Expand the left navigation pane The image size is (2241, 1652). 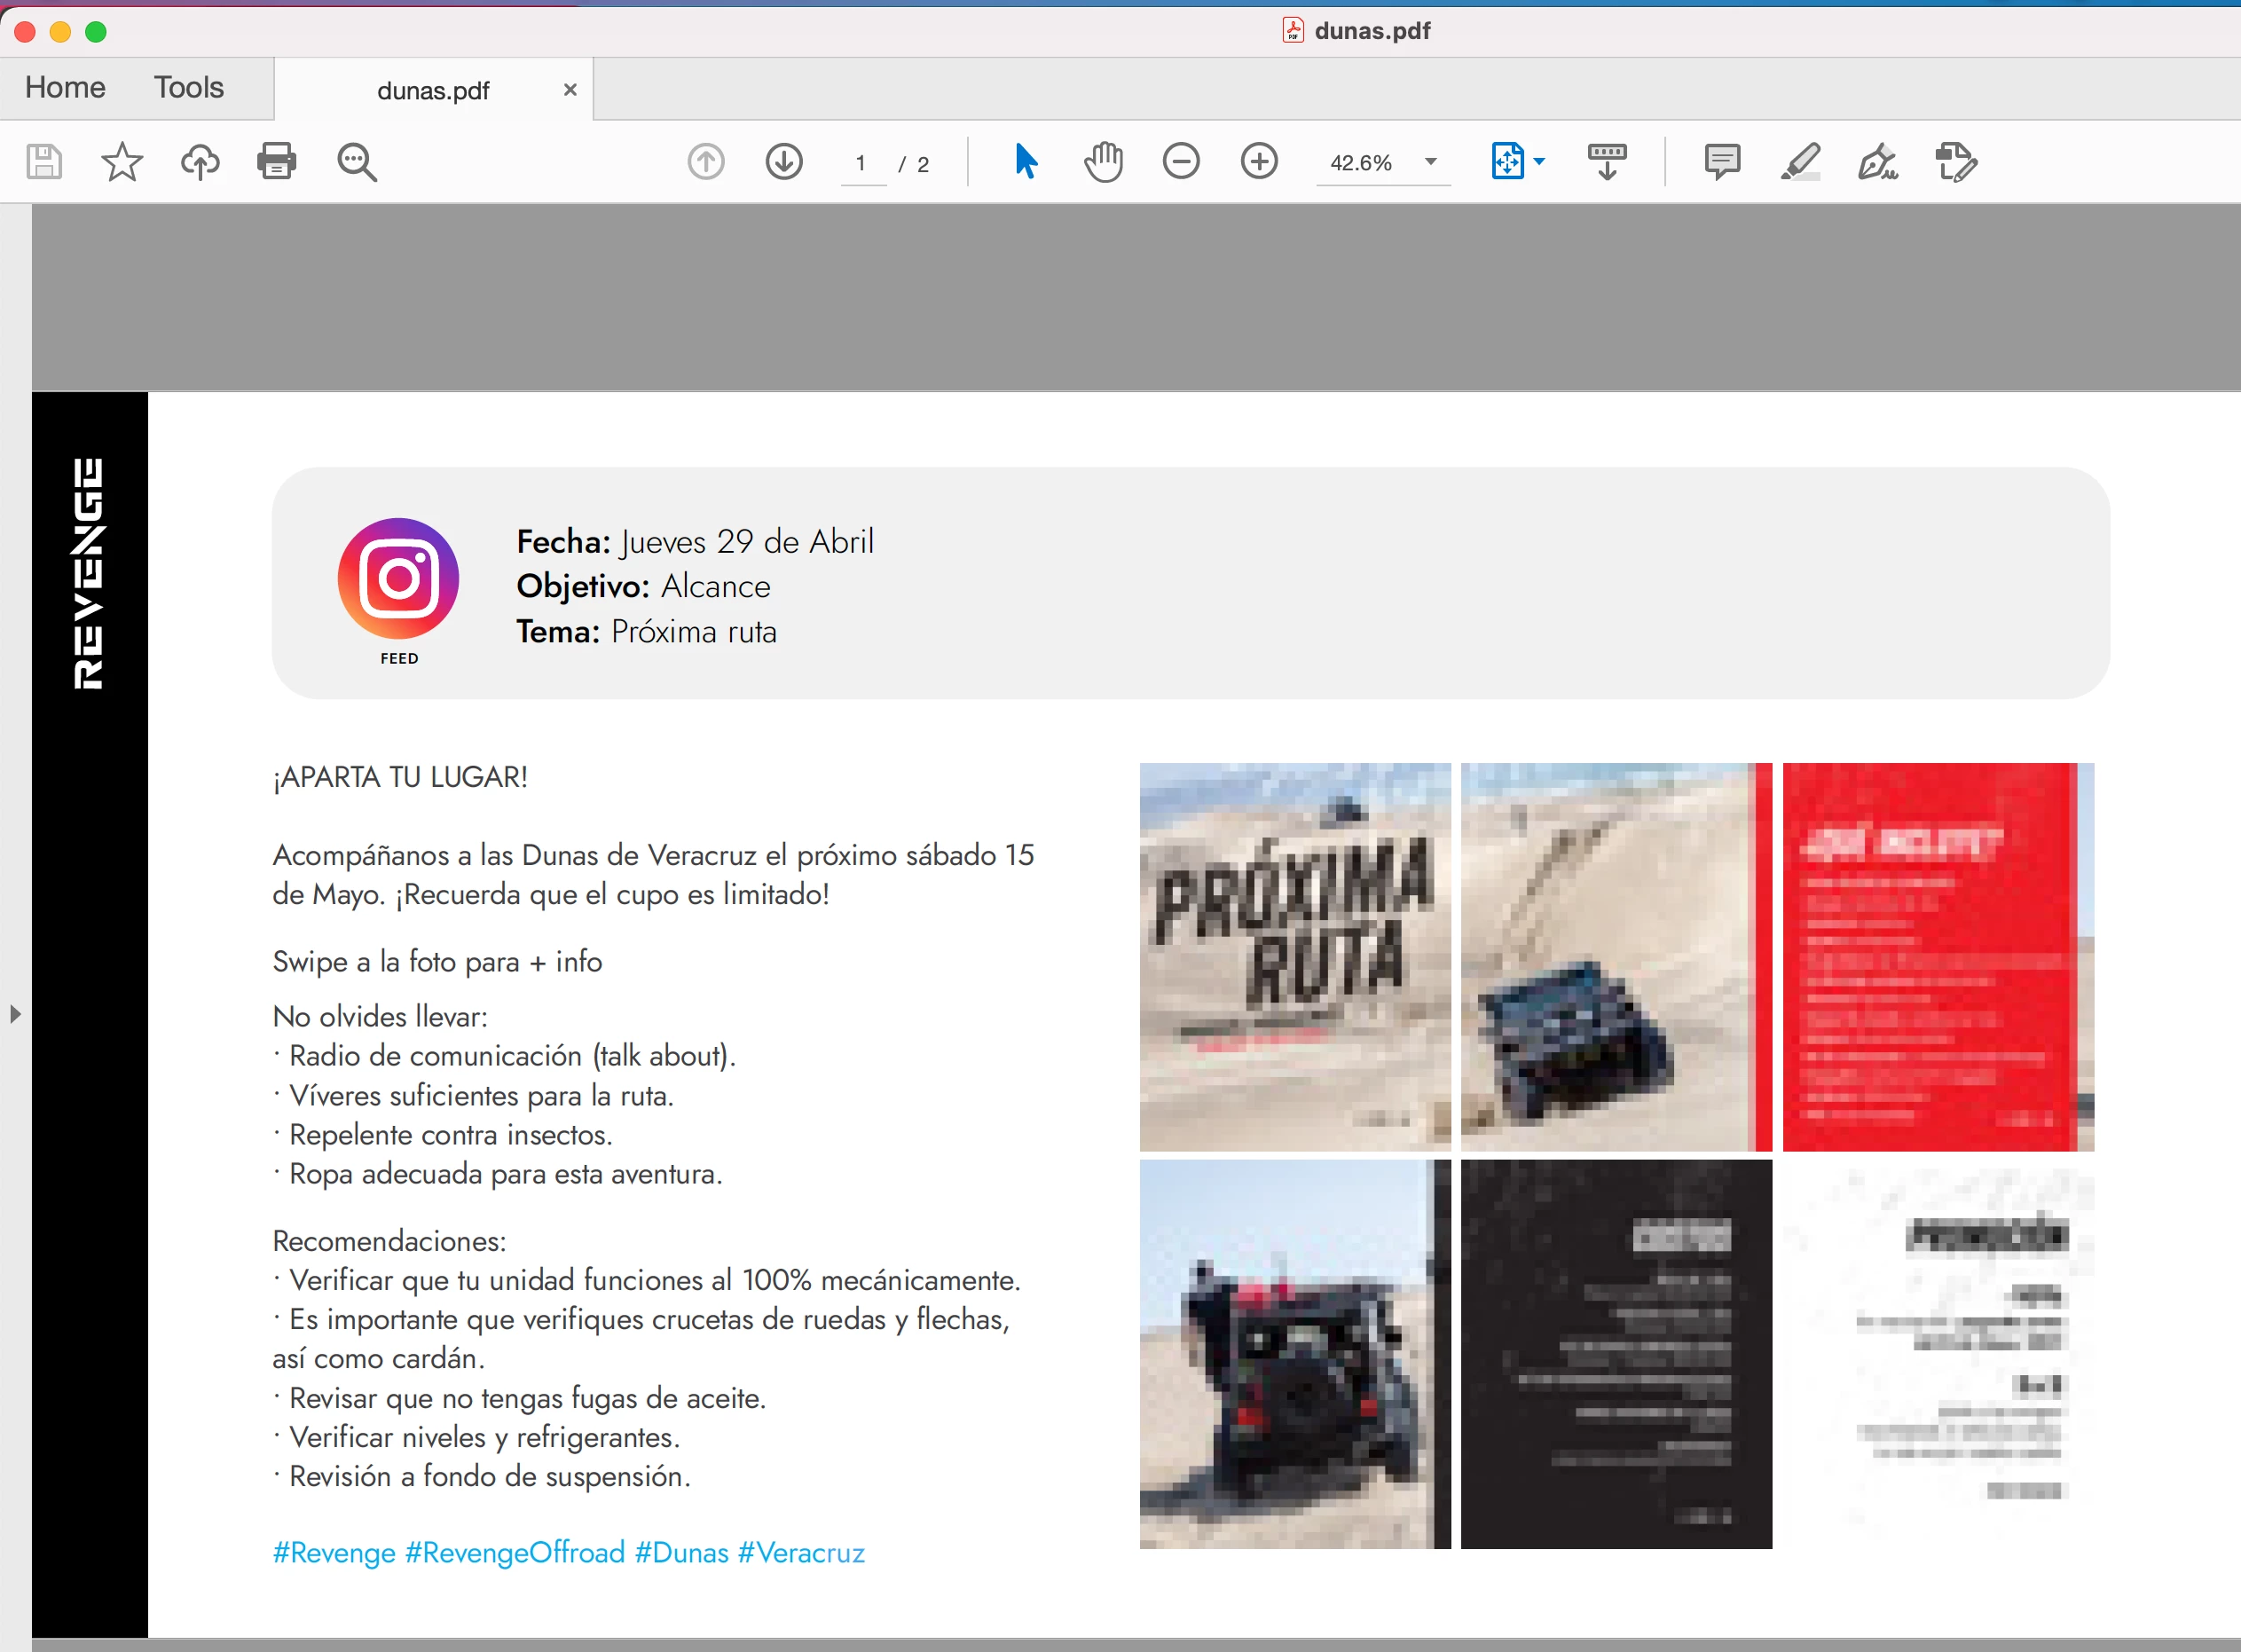tap(15, 1014)
